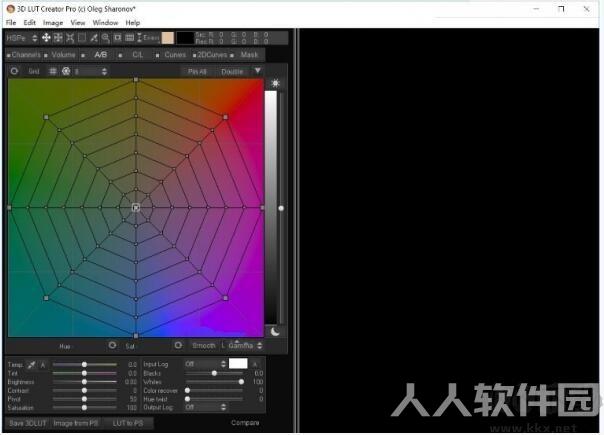Toggle the 2DCurves tab checkbox marker

tap(195, 56)
